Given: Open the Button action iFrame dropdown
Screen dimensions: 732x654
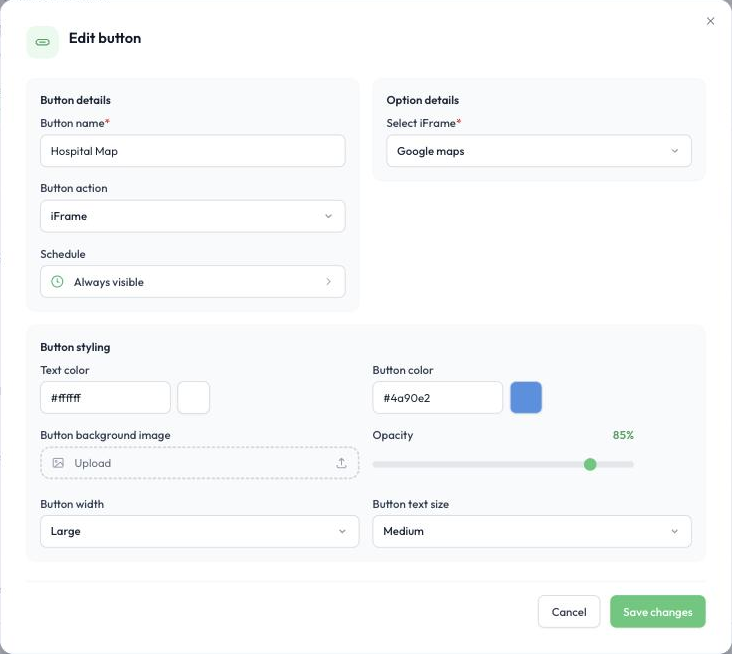Looking at the screenshot, I should tap(193, 216).
